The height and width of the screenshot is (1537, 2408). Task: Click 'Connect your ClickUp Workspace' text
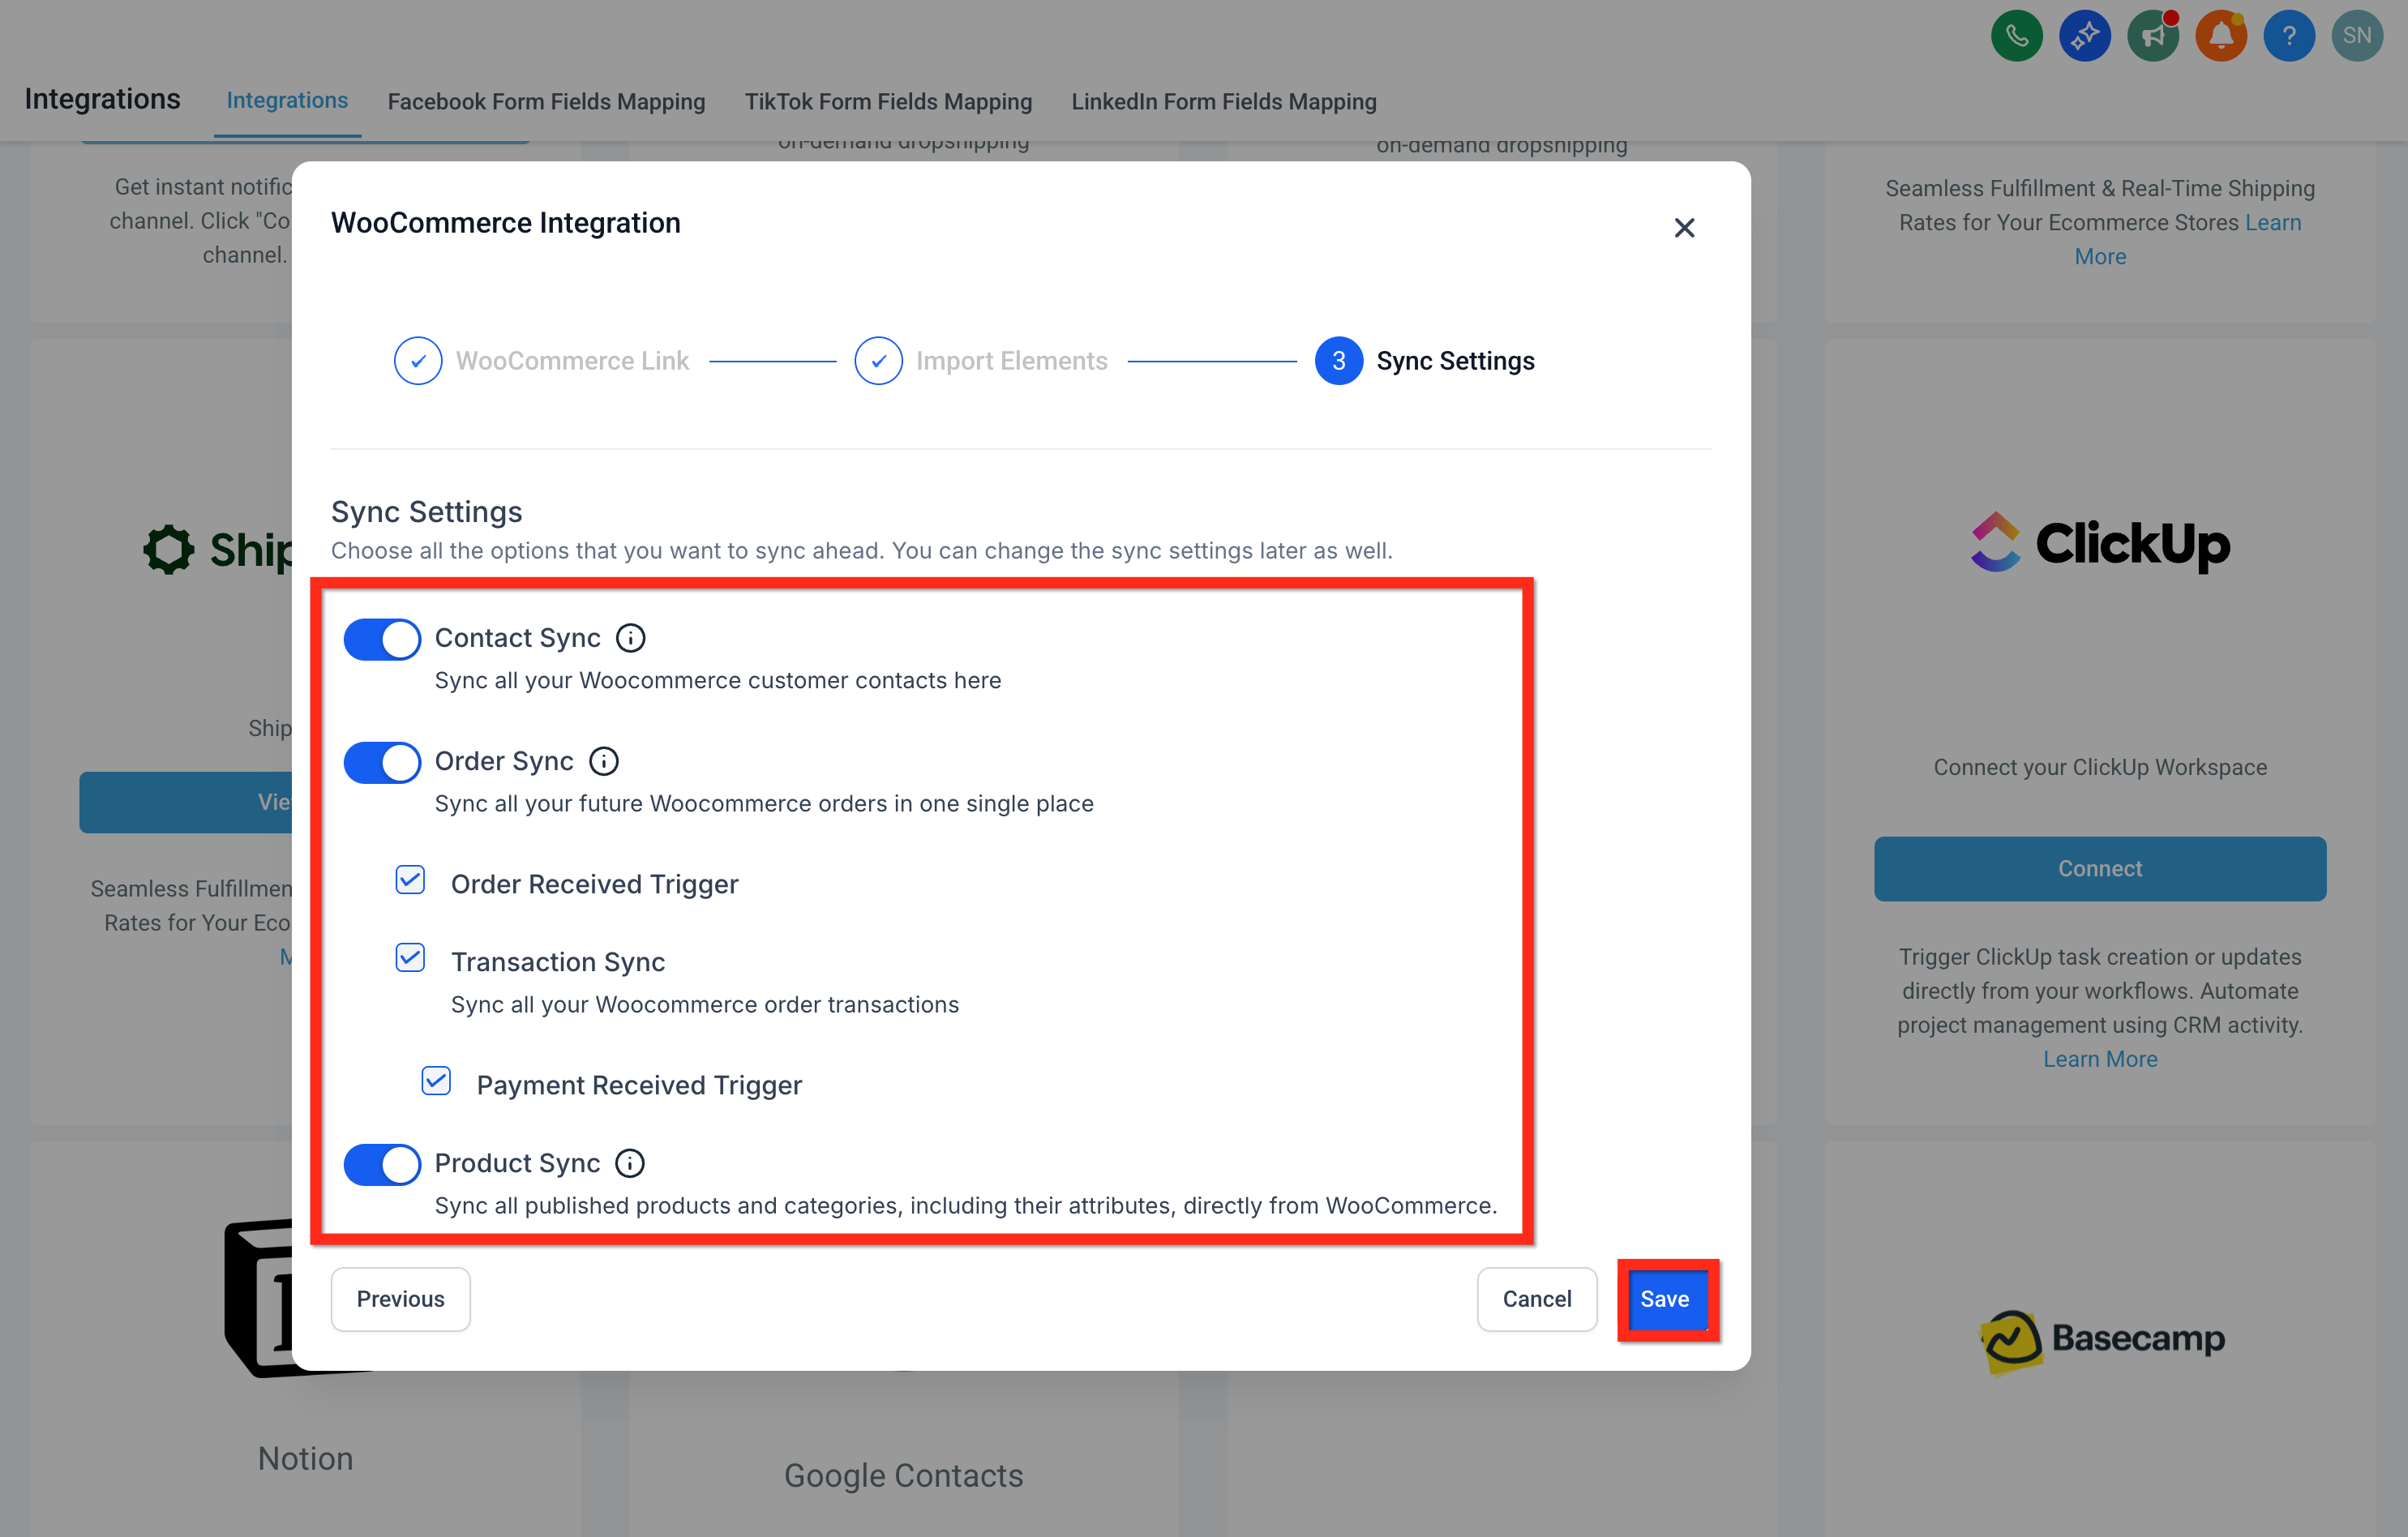click(2100, 767)
